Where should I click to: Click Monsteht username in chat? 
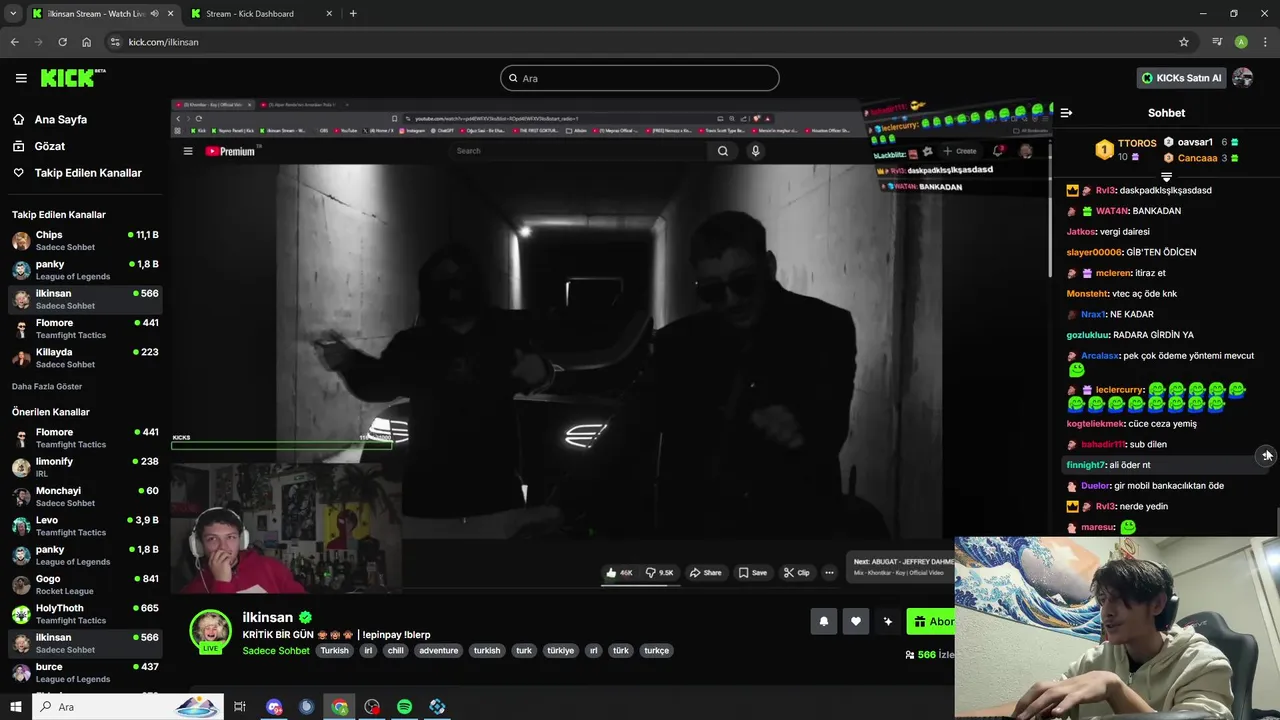(1088, 294)
